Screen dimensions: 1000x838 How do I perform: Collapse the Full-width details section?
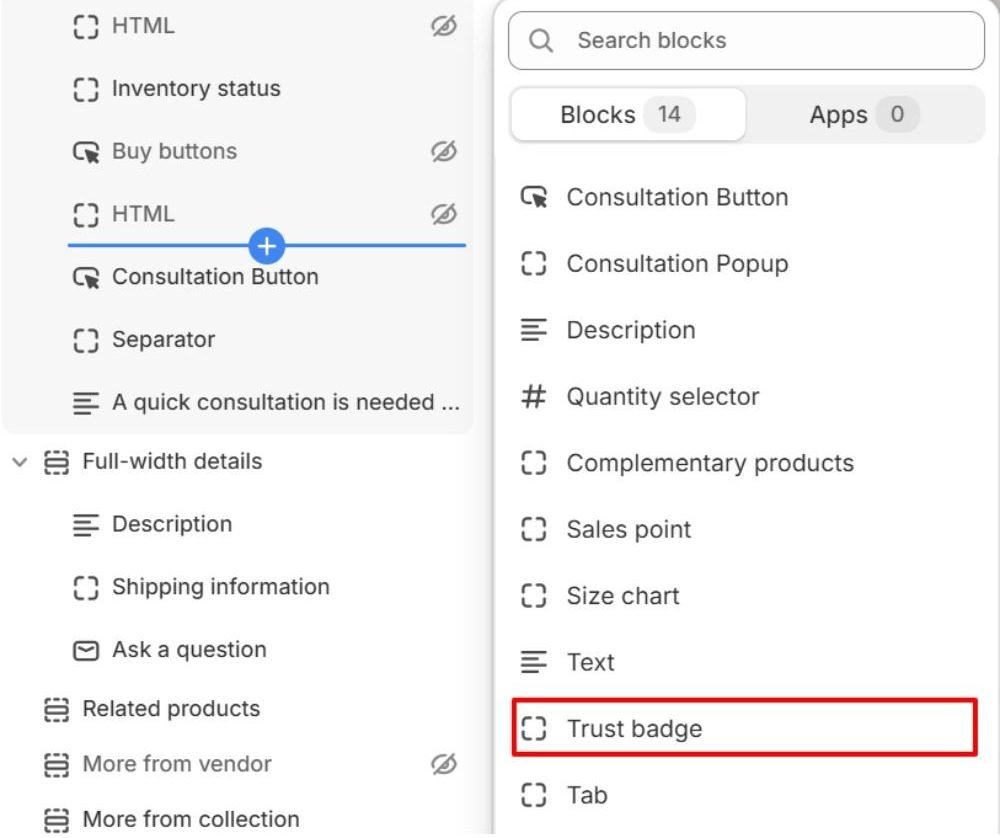coord(20,462)
